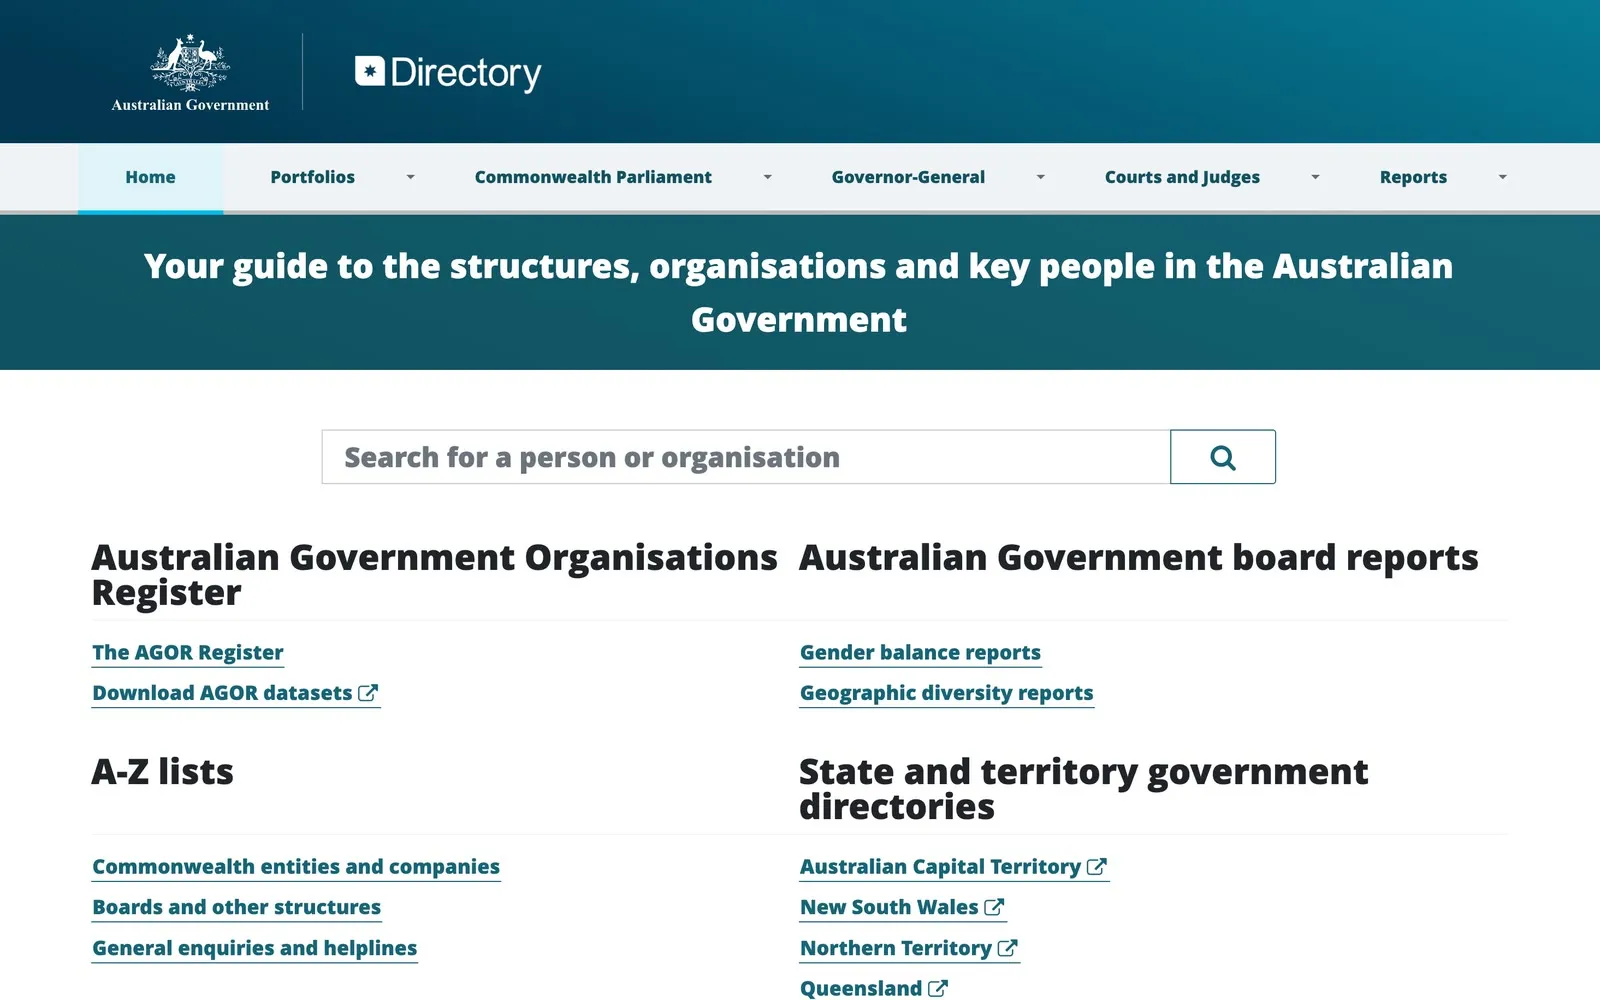Click external link icon beside Download AGOR datasets

click(368, 693)
